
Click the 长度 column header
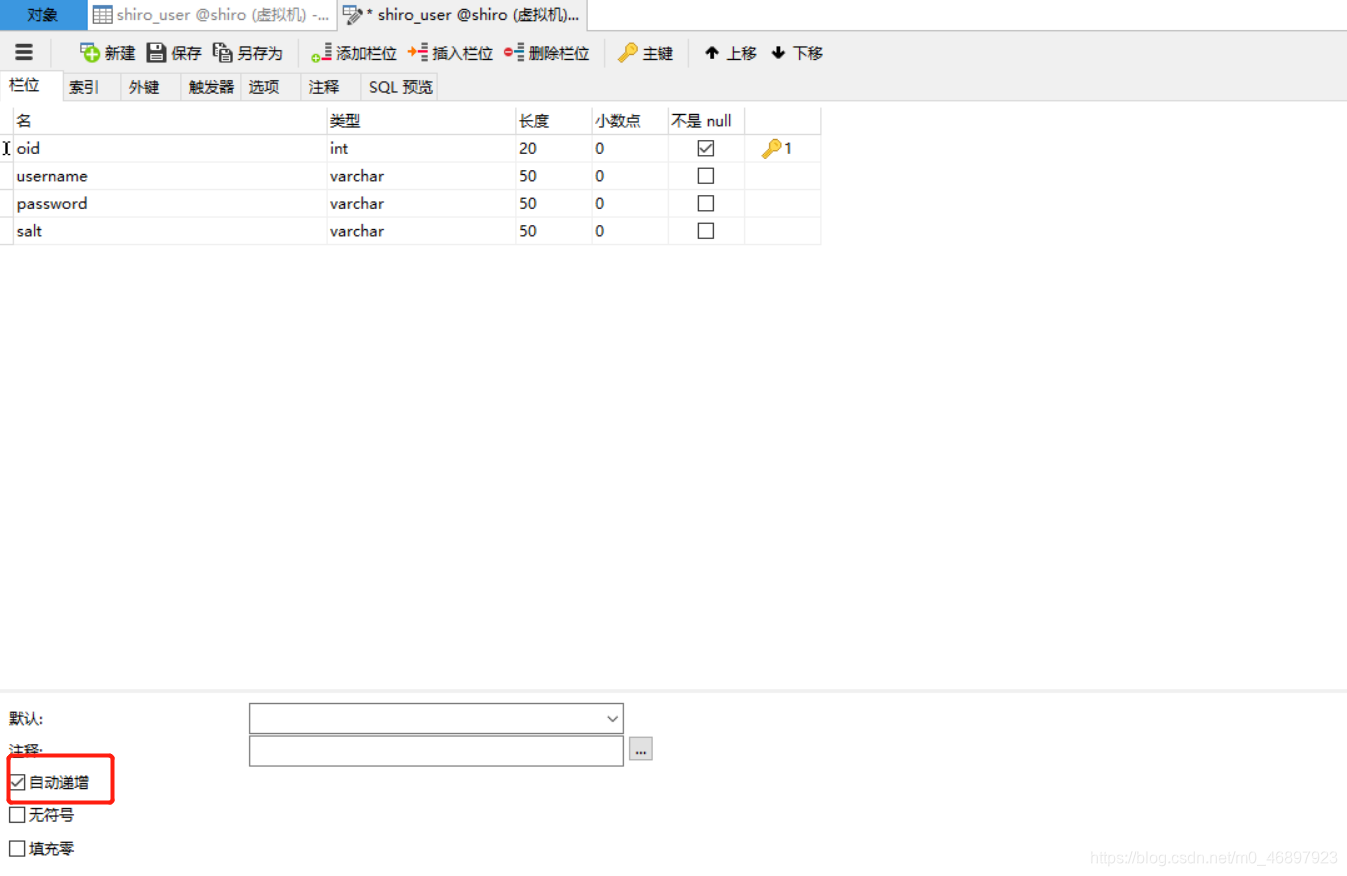(x=553, y=121)
